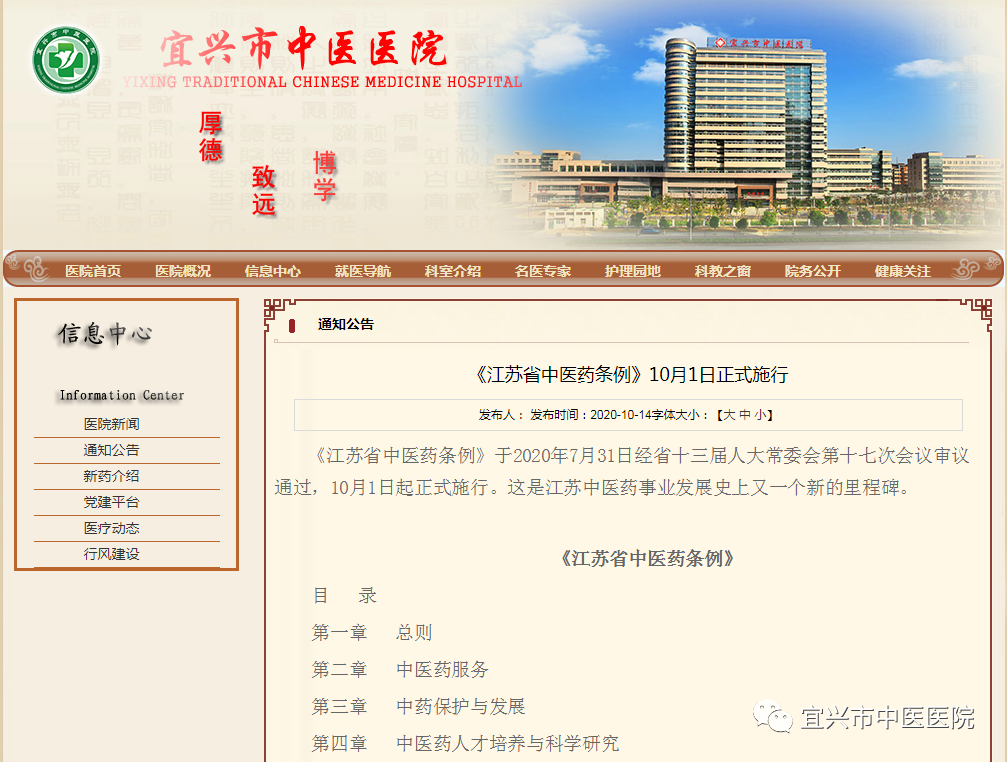
Task: Click the 第四章 中医药人才培养与科学研究 line
Action: coord(466,743)
